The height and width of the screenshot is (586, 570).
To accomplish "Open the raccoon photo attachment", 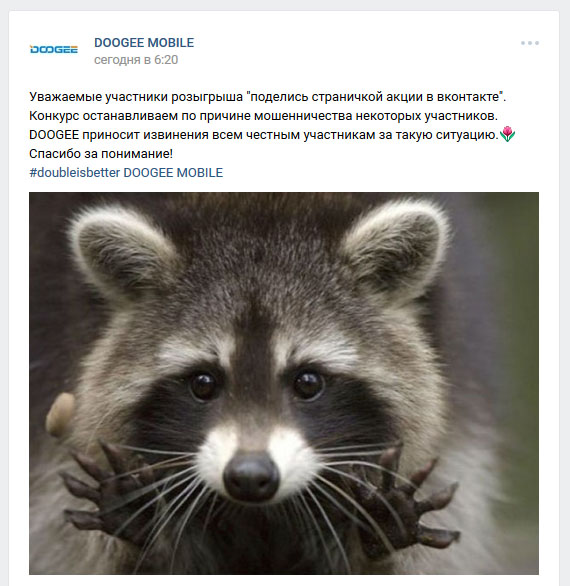I will 284,383.
